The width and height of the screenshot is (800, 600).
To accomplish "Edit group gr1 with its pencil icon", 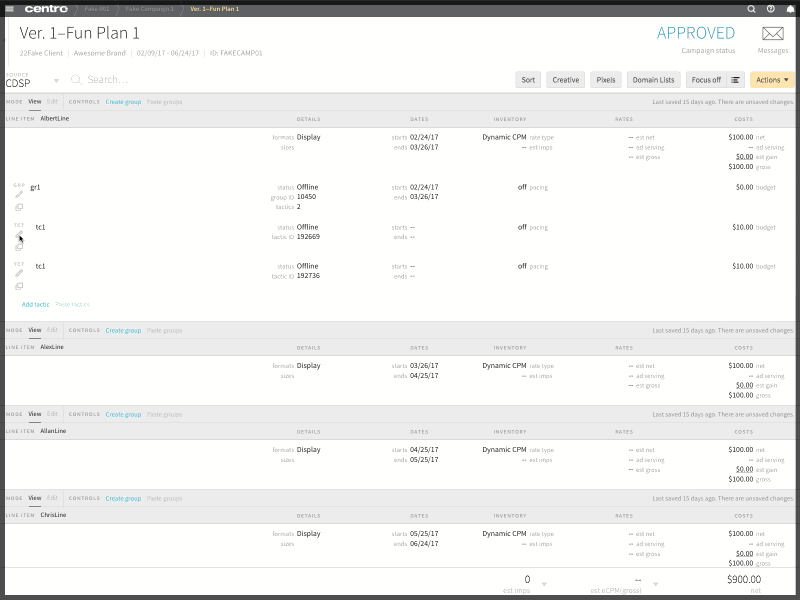I will 19,194.
